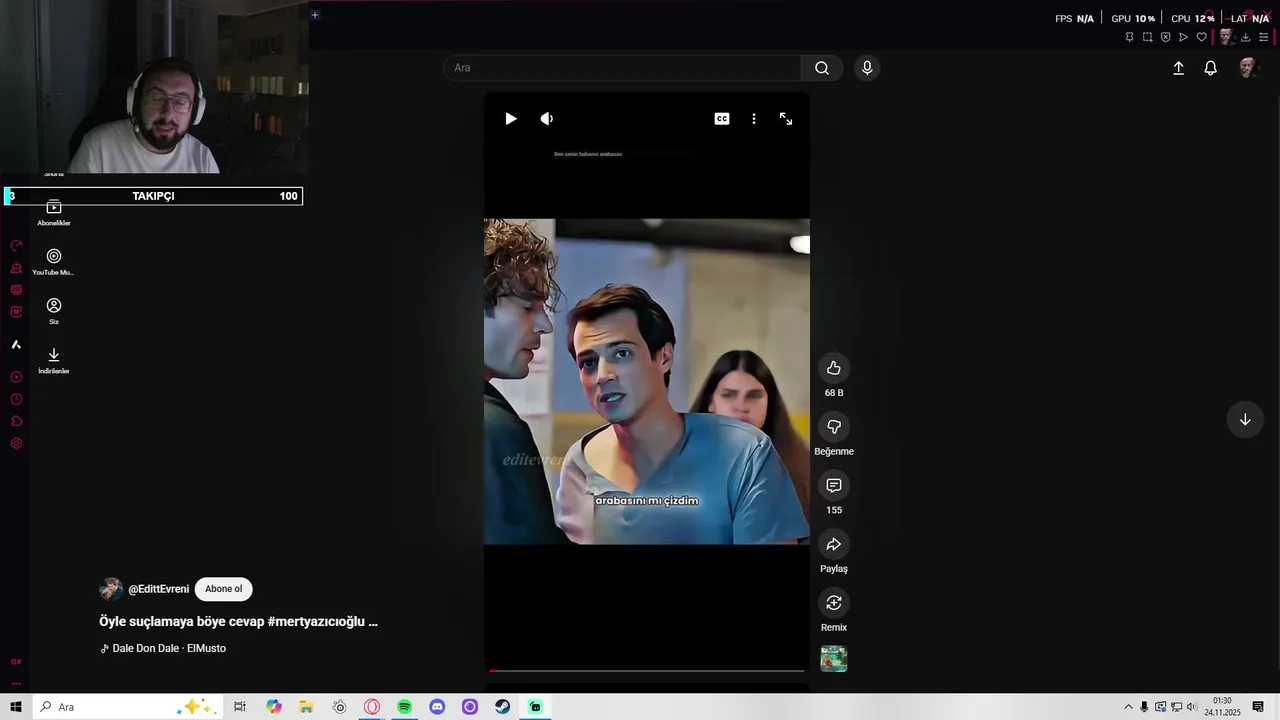1280x720 pixels.
Task: Expand the video to fullscreen
Action: point(786,119)
